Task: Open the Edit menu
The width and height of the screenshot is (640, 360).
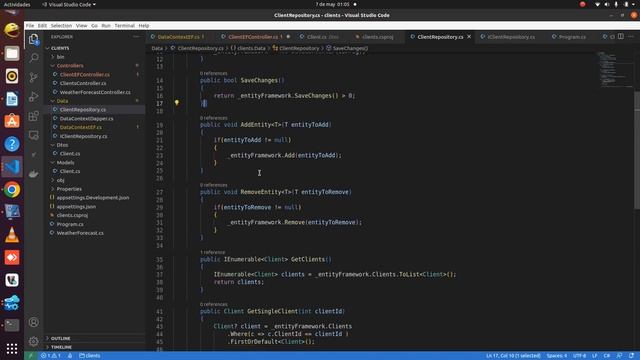Action: click(42, 25)
